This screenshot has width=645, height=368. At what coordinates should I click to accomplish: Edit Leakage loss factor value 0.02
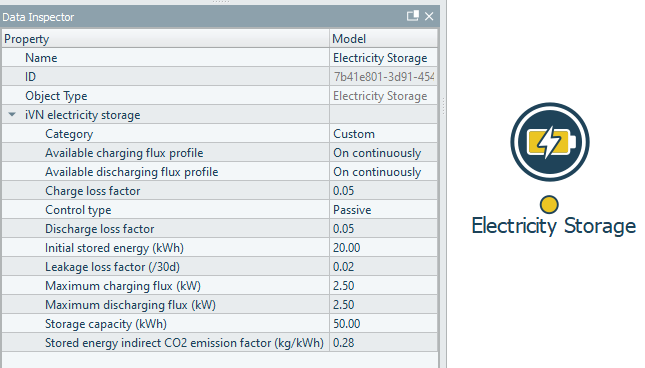pyautogui.click(x=383, y=267)
